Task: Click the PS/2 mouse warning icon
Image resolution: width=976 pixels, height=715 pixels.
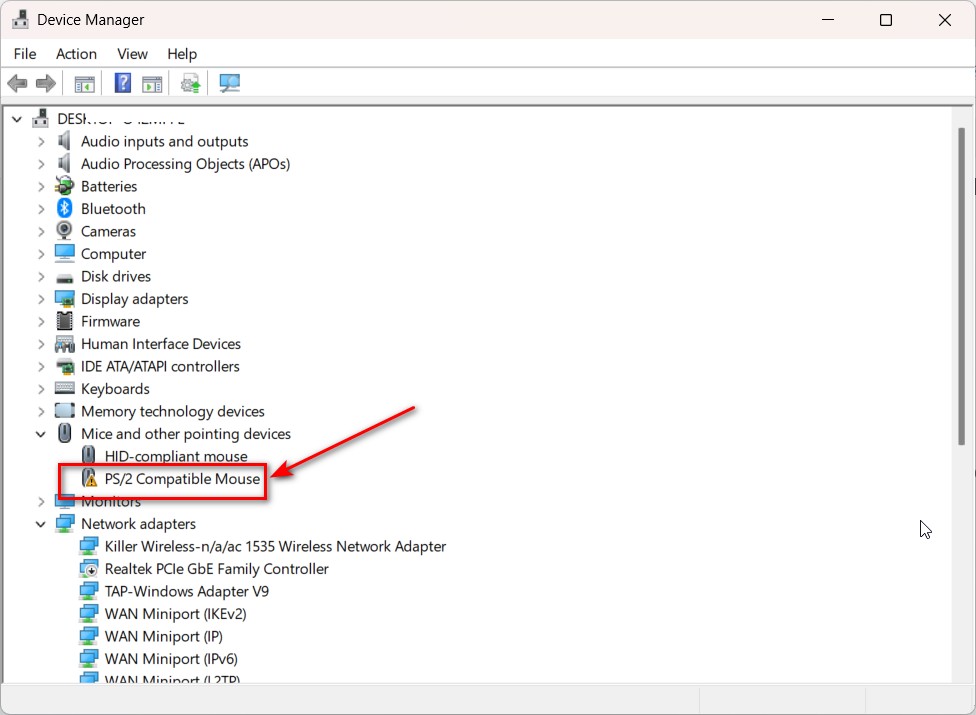Action: 90,479
